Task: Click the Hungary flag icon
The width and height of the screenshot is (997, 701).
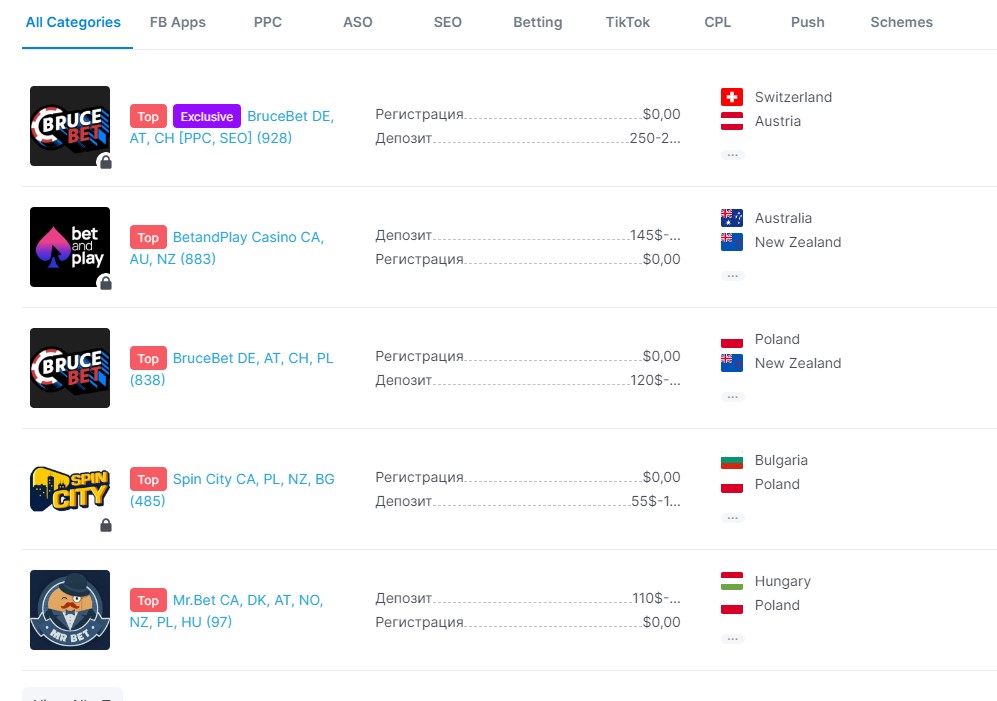Action: pos(732,581)
